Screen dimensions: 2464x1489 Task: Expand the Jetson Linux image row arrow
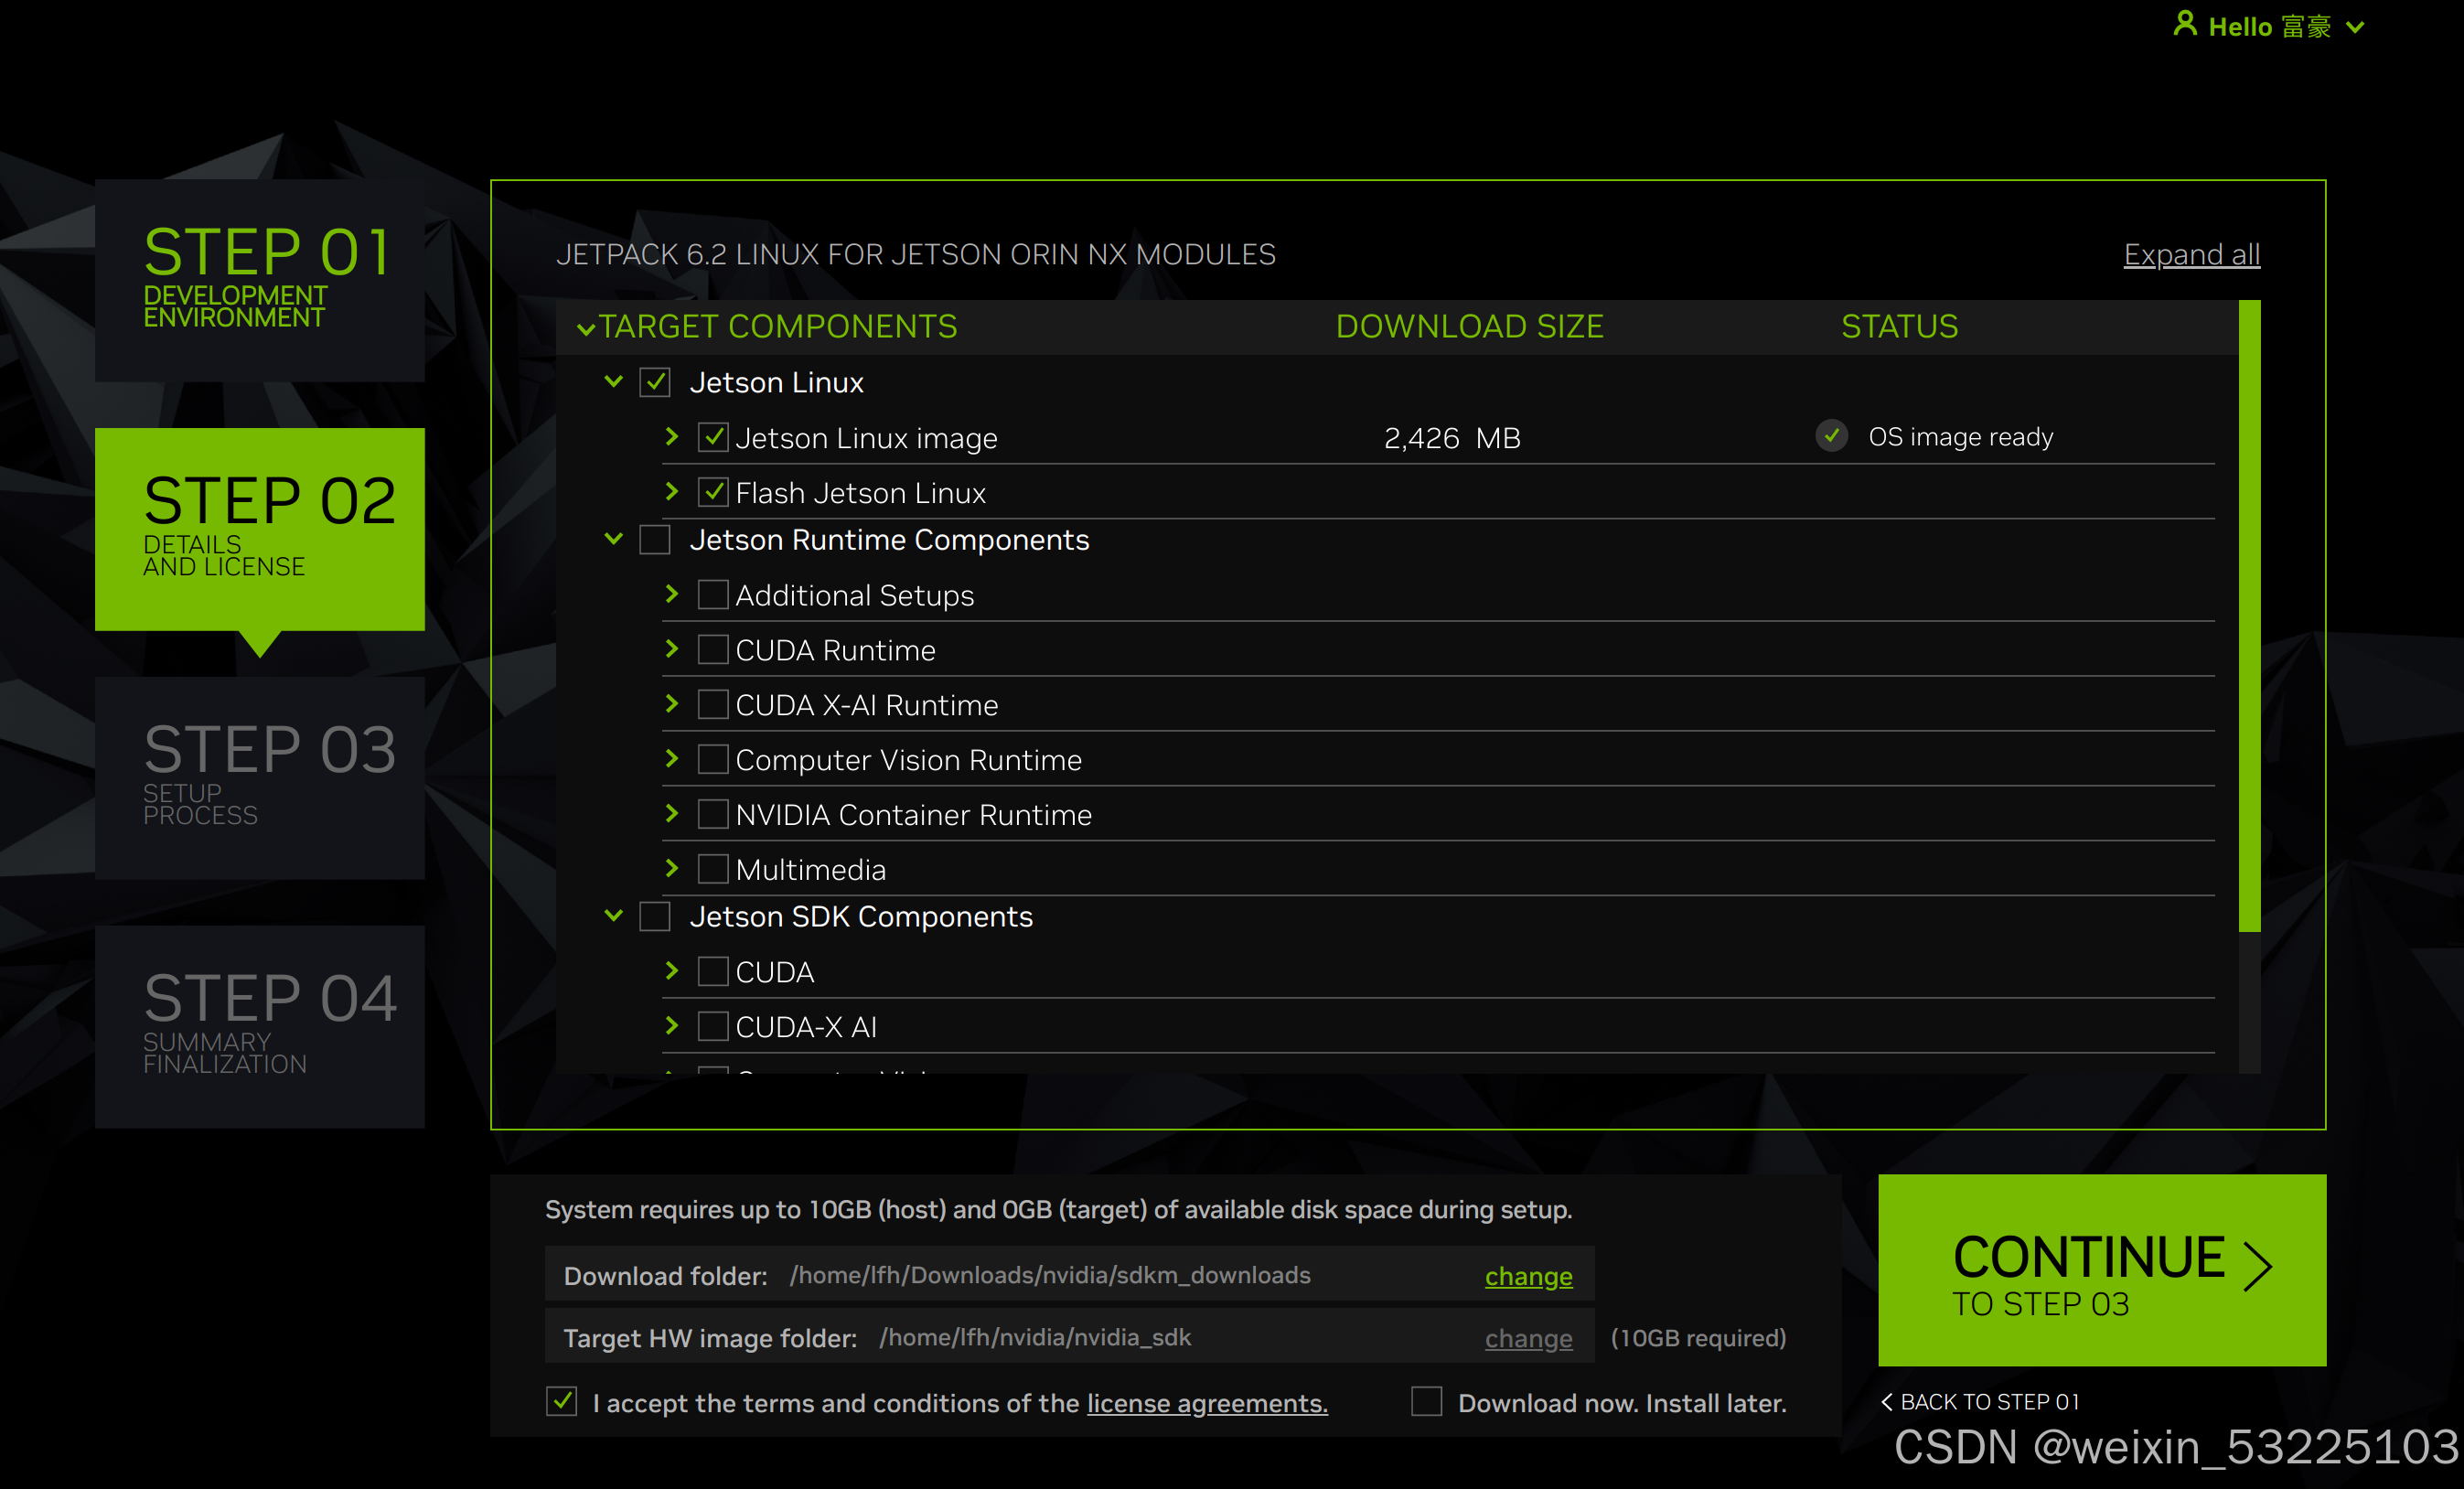point(672,437)
